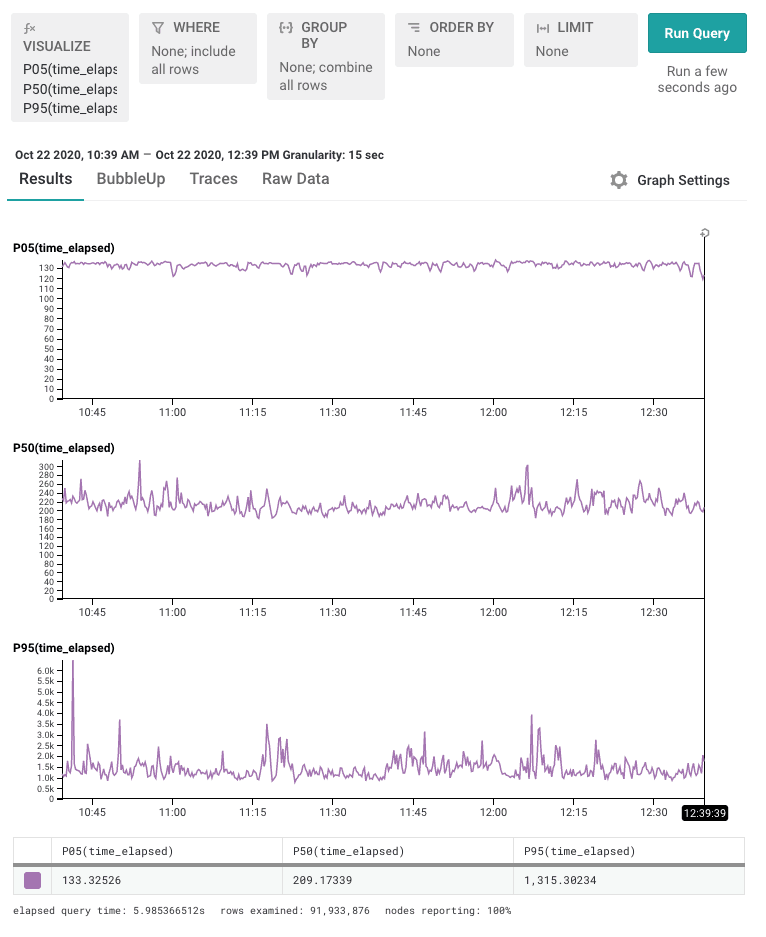Click the Graph Settings gear icon
This screenshot has width=766, height=937.
click(619, 180)
